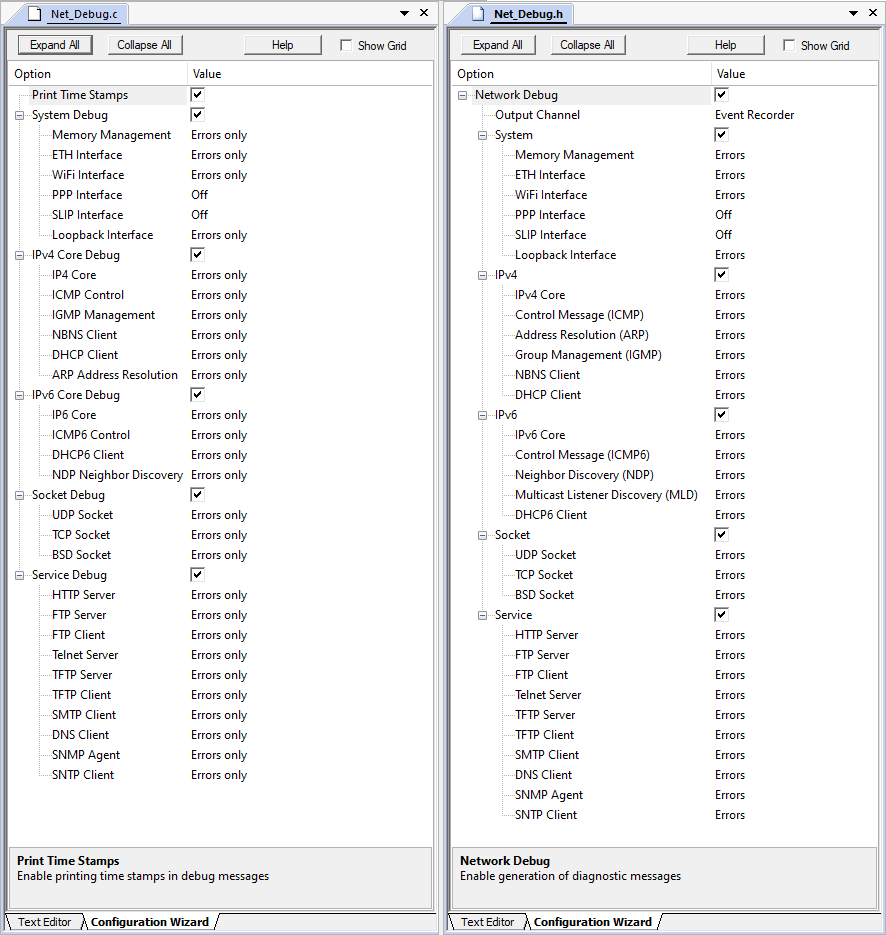Open window list arrow in right pane

coord(853,13)
